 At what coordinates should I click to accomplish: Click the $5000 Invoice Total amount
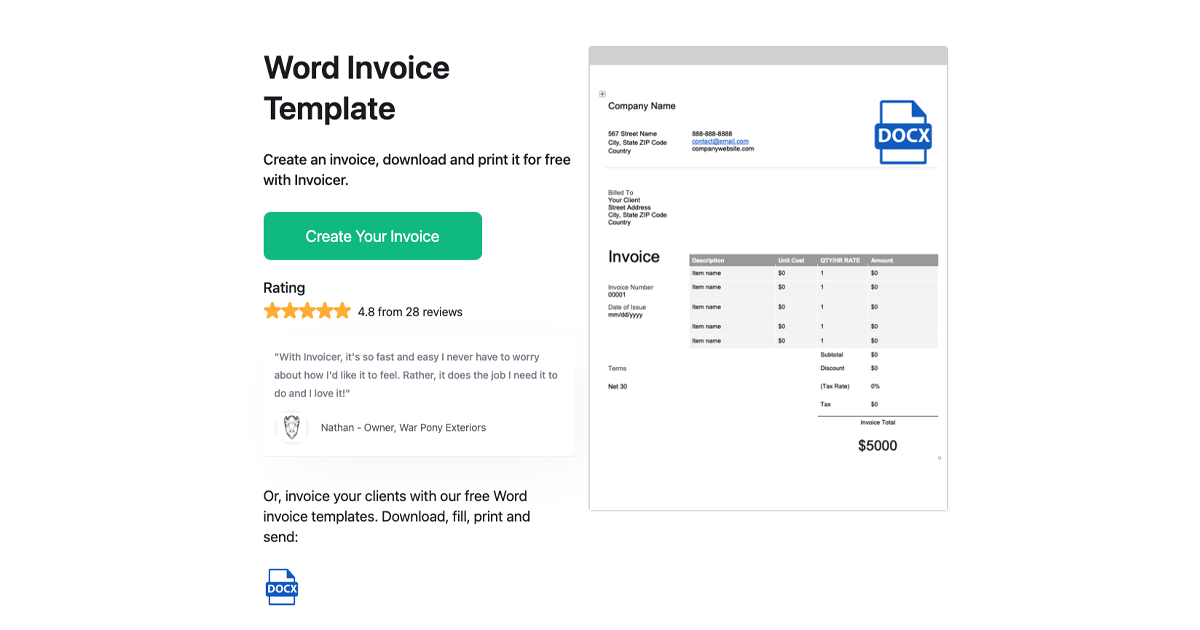(877, 445)
